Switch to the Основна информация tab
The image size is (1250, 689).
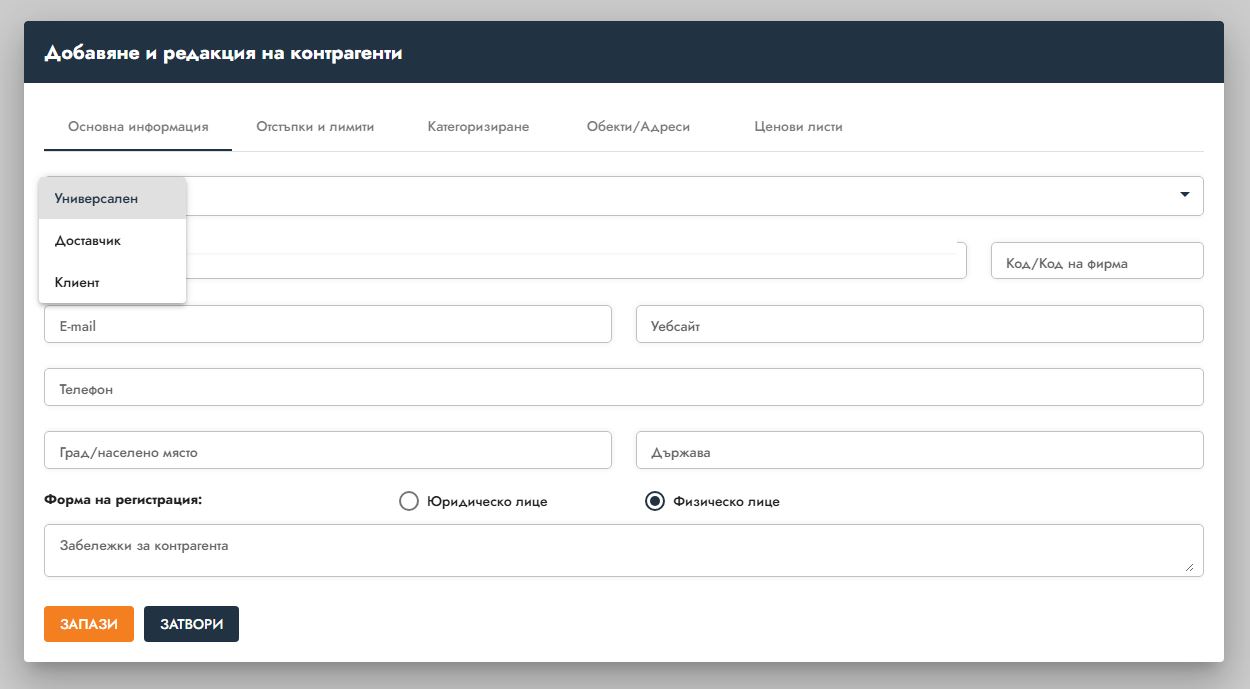pyautogui.click(x=138, y=127)
